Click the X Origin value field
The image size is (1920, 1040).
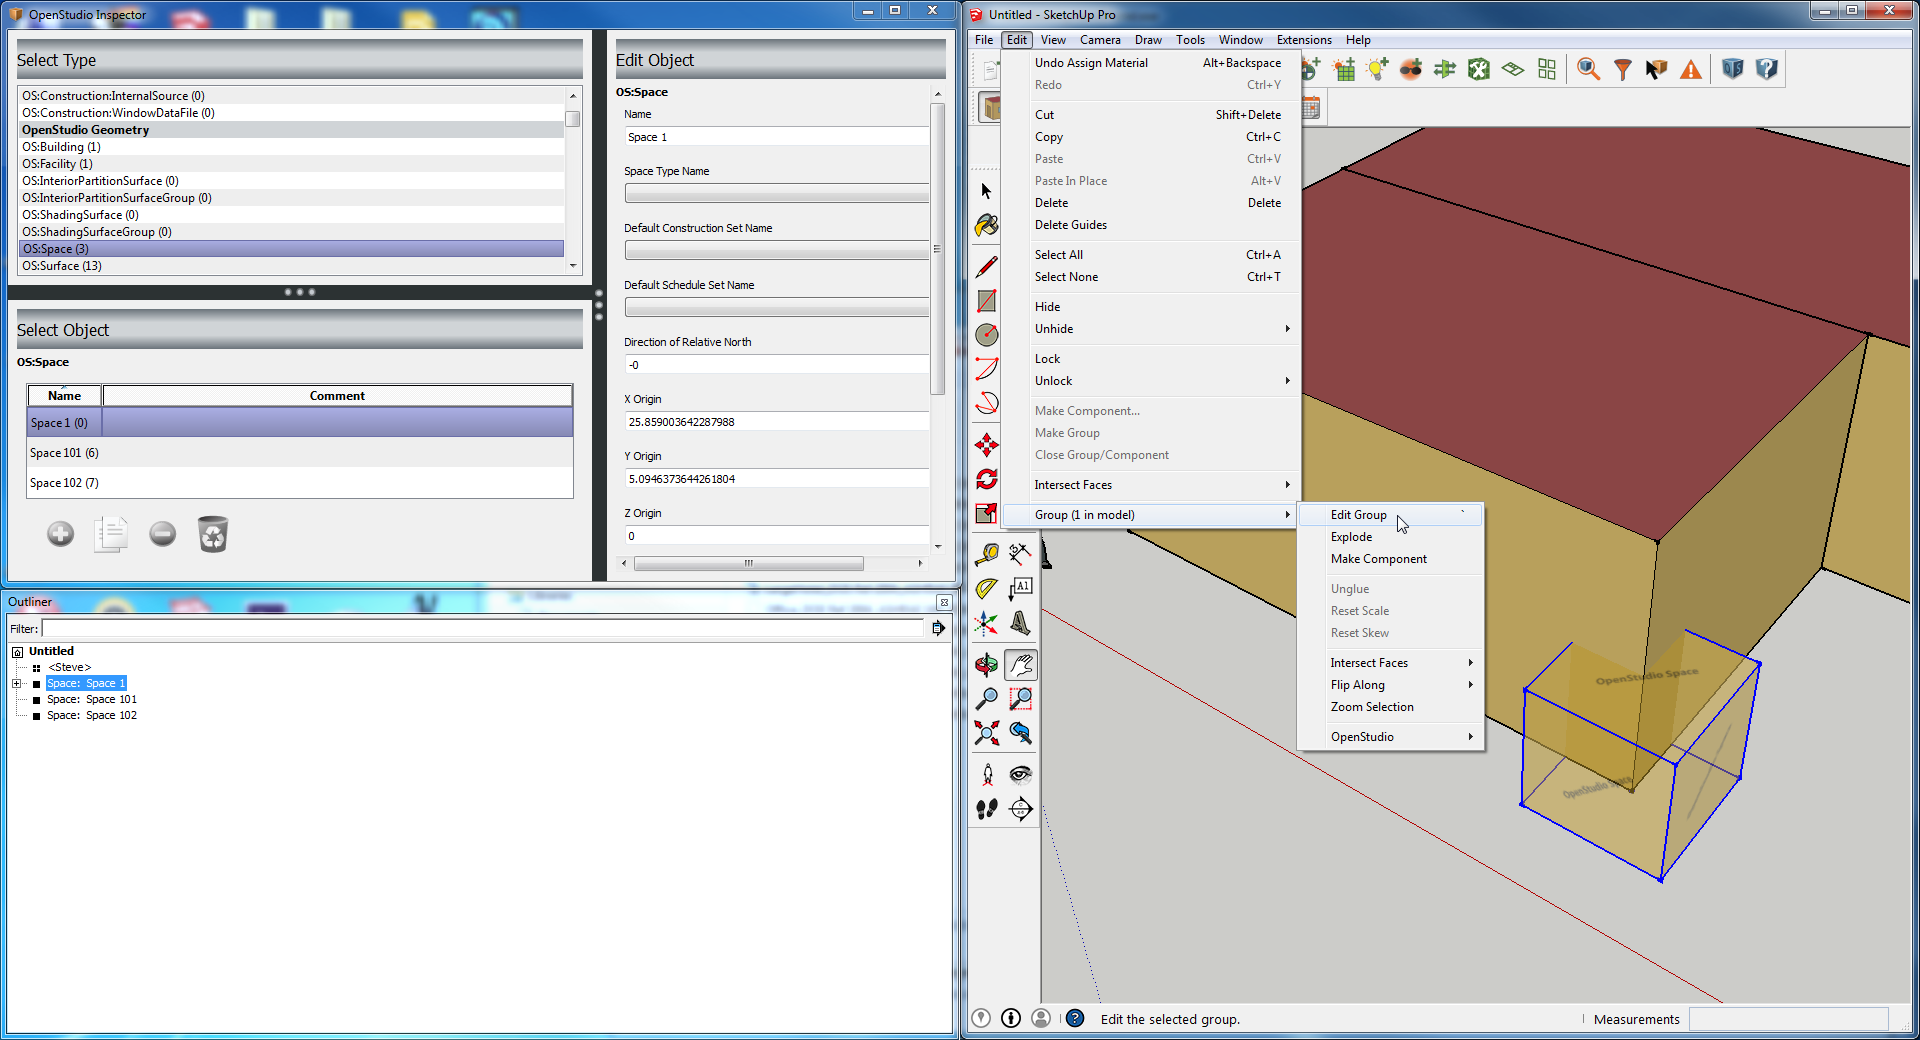[776, 422]
